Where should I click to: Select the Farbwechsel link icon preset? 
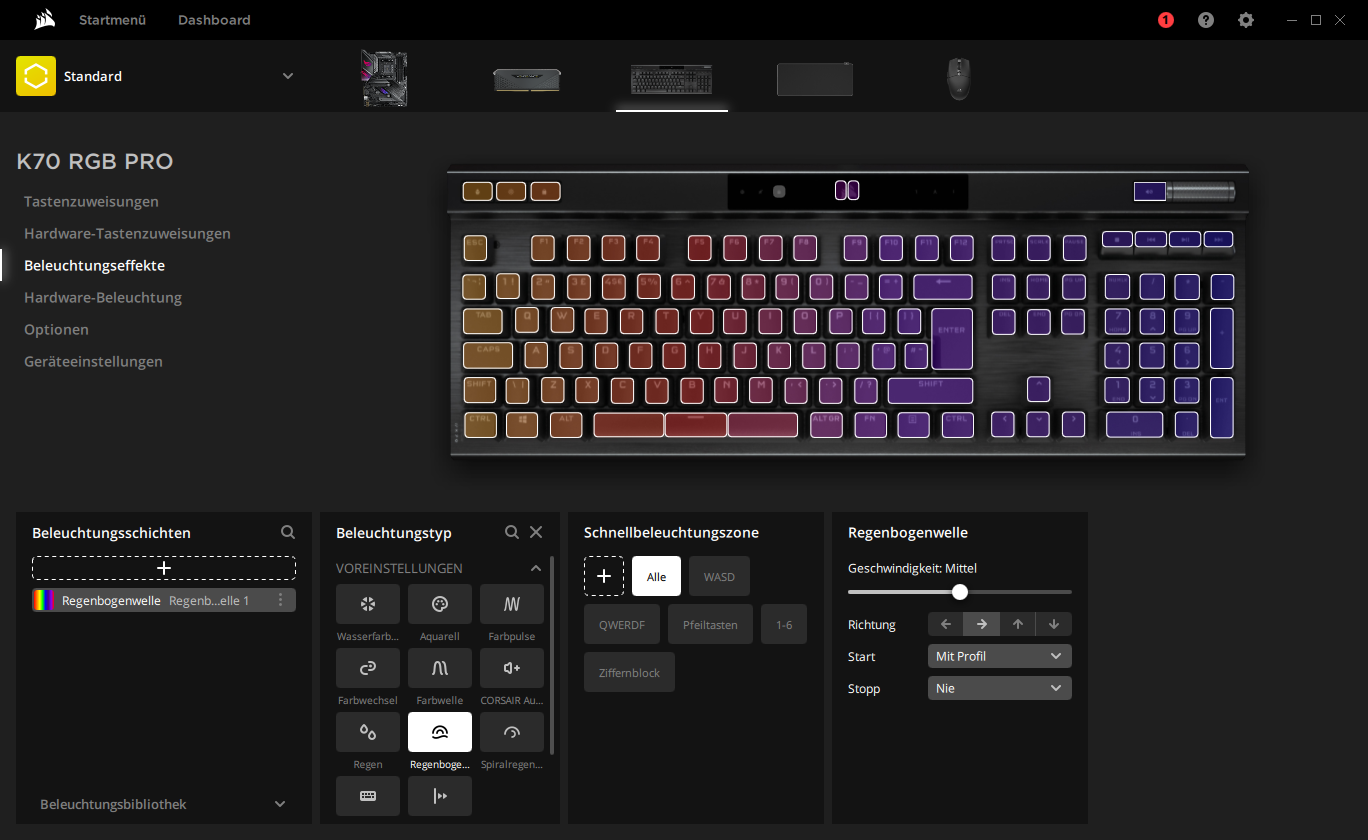coord(368,668)
